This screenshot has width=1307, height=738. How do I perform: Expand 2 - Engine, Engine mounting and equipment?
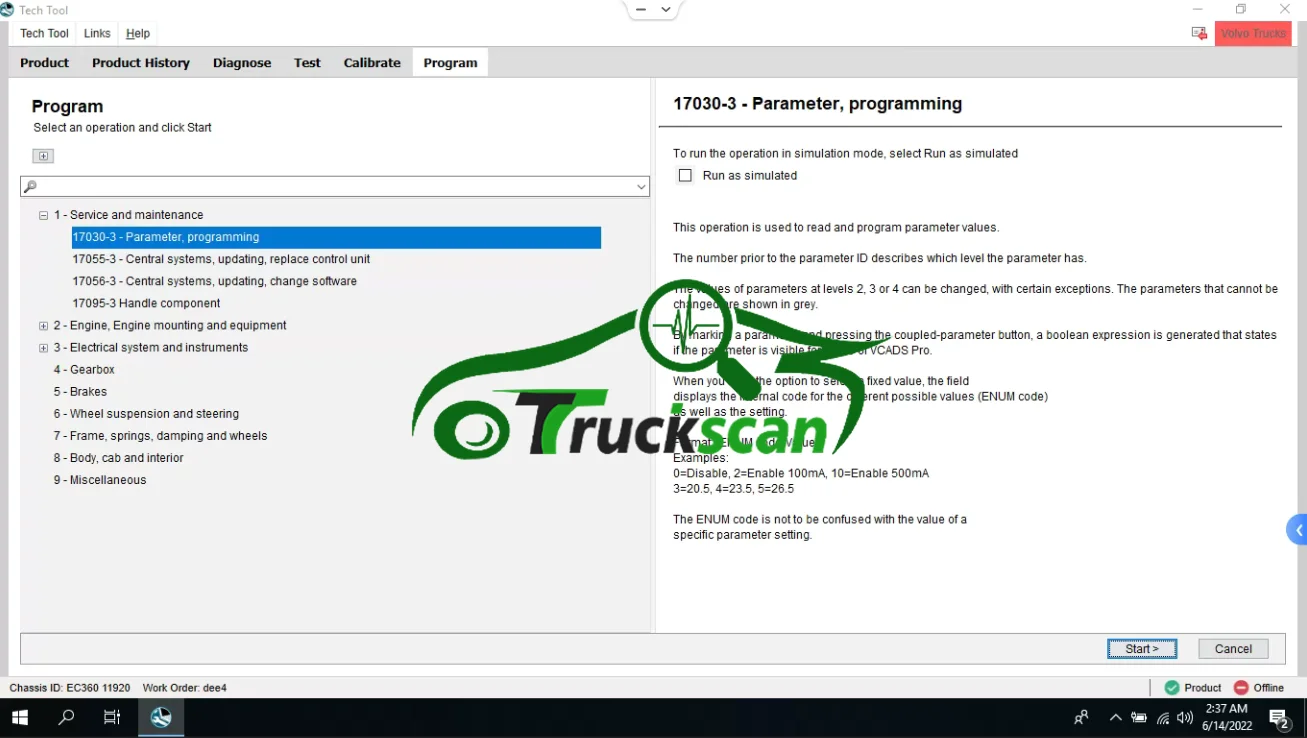pos(43,326)
